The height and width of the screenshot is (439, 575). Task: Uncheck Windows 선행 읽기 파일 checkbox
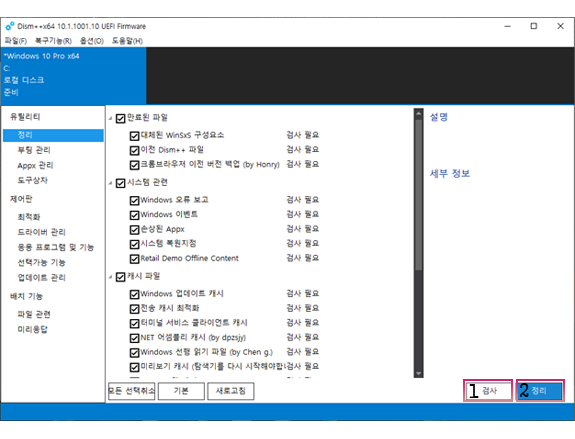tap(134, 353)
